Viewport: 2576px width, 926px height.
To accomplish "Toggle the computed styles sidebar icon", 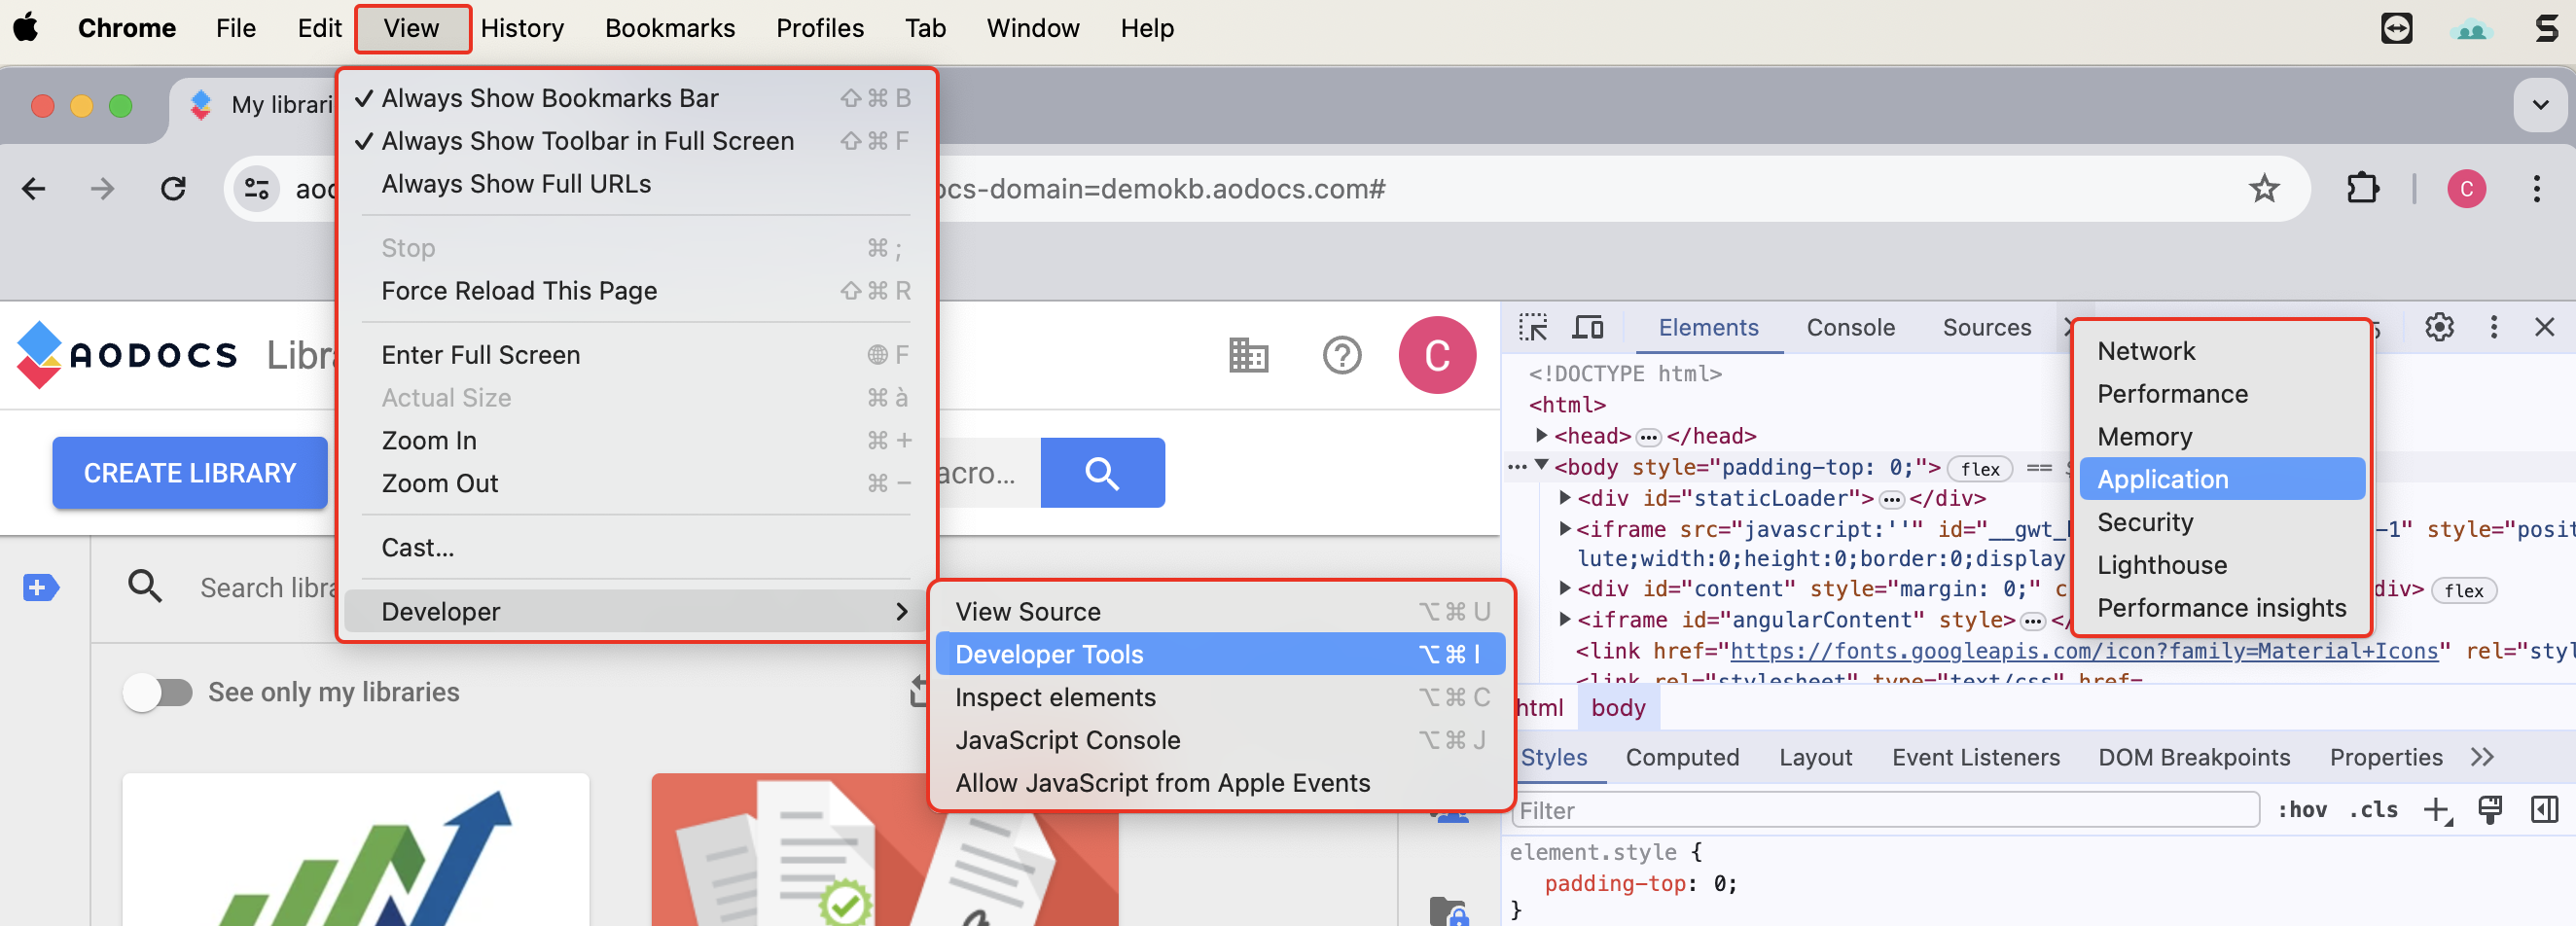I will [2544, 810].
